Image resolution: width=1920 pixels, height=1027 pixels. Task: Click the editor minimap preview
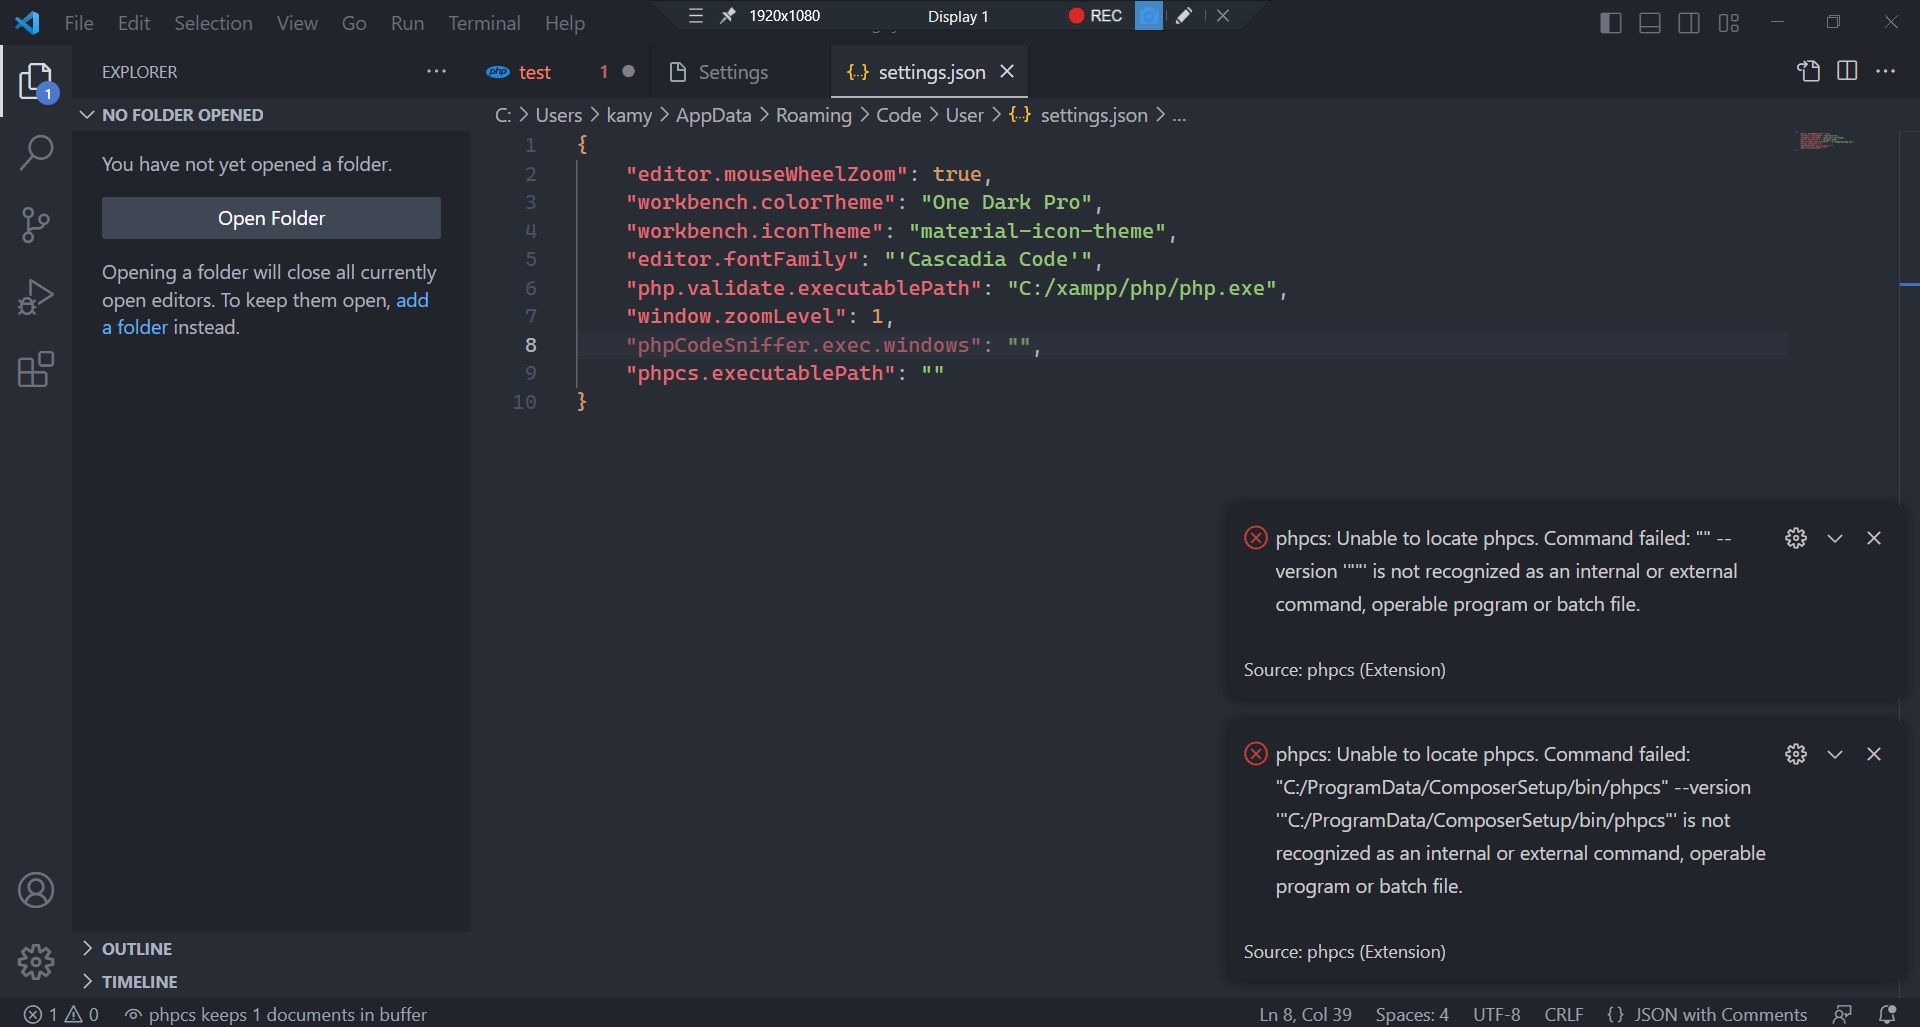[x=1827, y=141]
